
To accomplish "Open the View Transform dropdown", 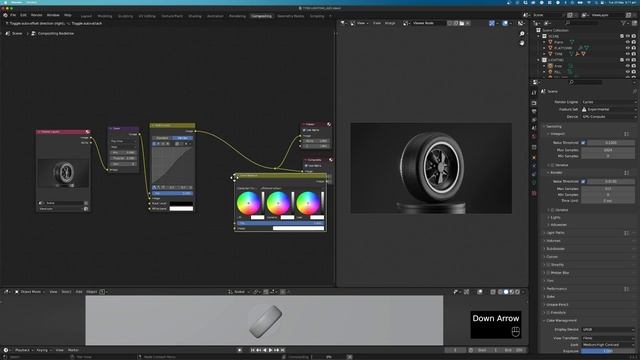I will click(x=609, y=338).
